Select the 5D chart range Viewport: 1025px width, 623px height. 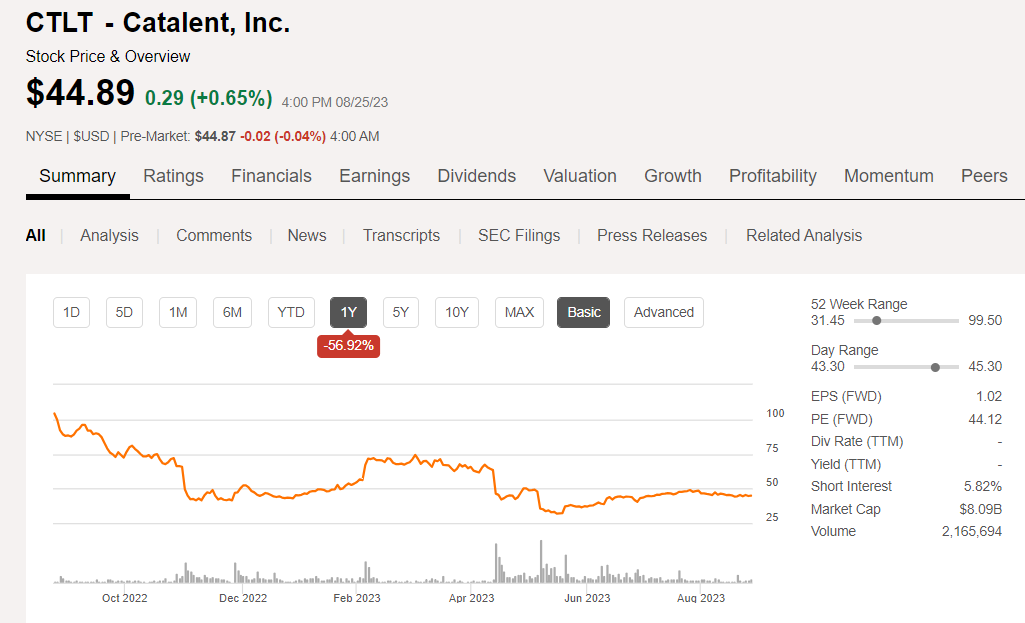(x=124, y=312)
